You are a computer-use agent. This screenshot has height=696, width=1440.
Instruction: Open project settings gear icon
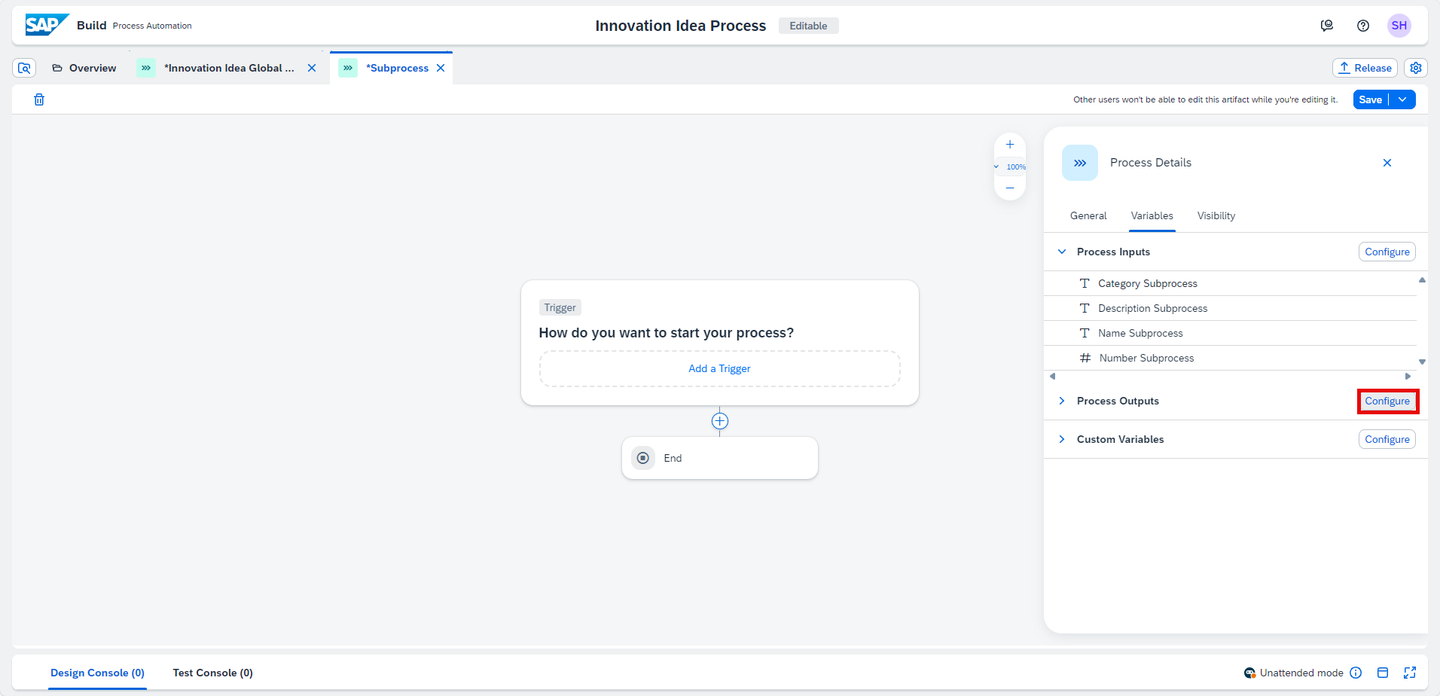(x=1416, y=68)
